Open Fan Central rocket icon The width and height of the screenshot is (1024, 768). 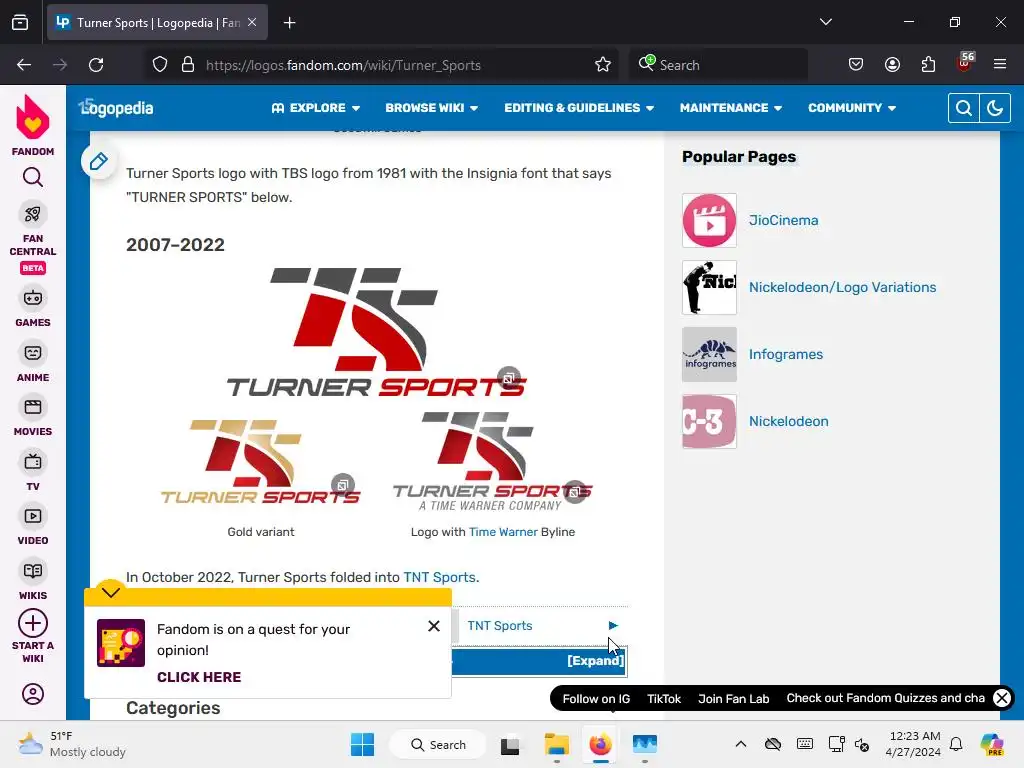coord(33,214)
